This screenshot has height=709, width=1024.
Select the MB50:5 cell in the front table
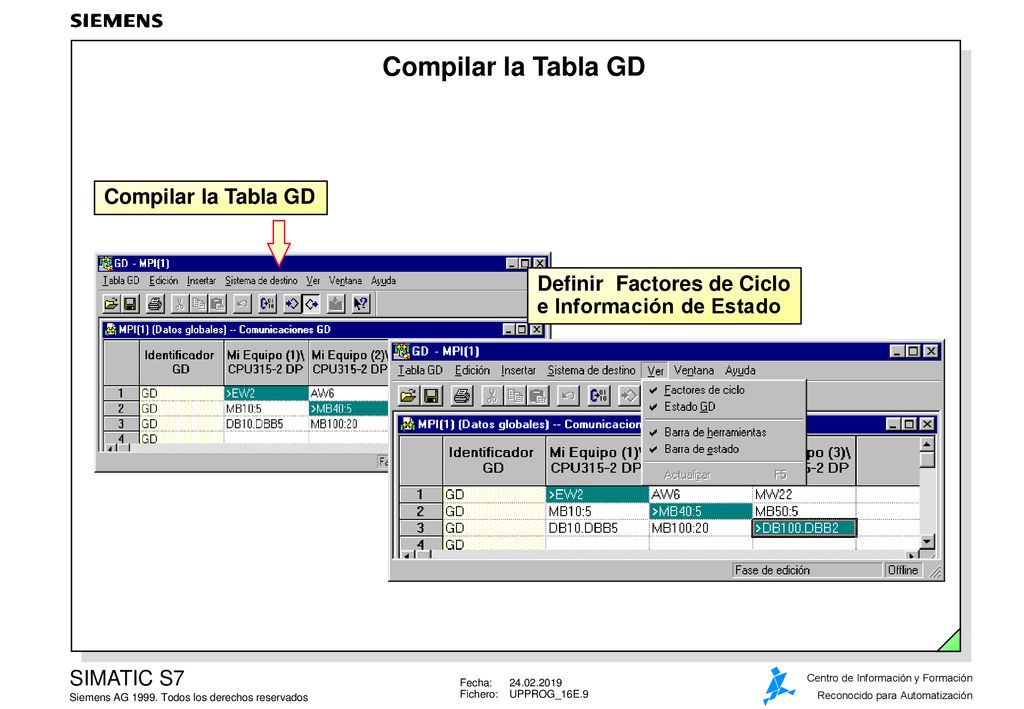pos(804,511)
